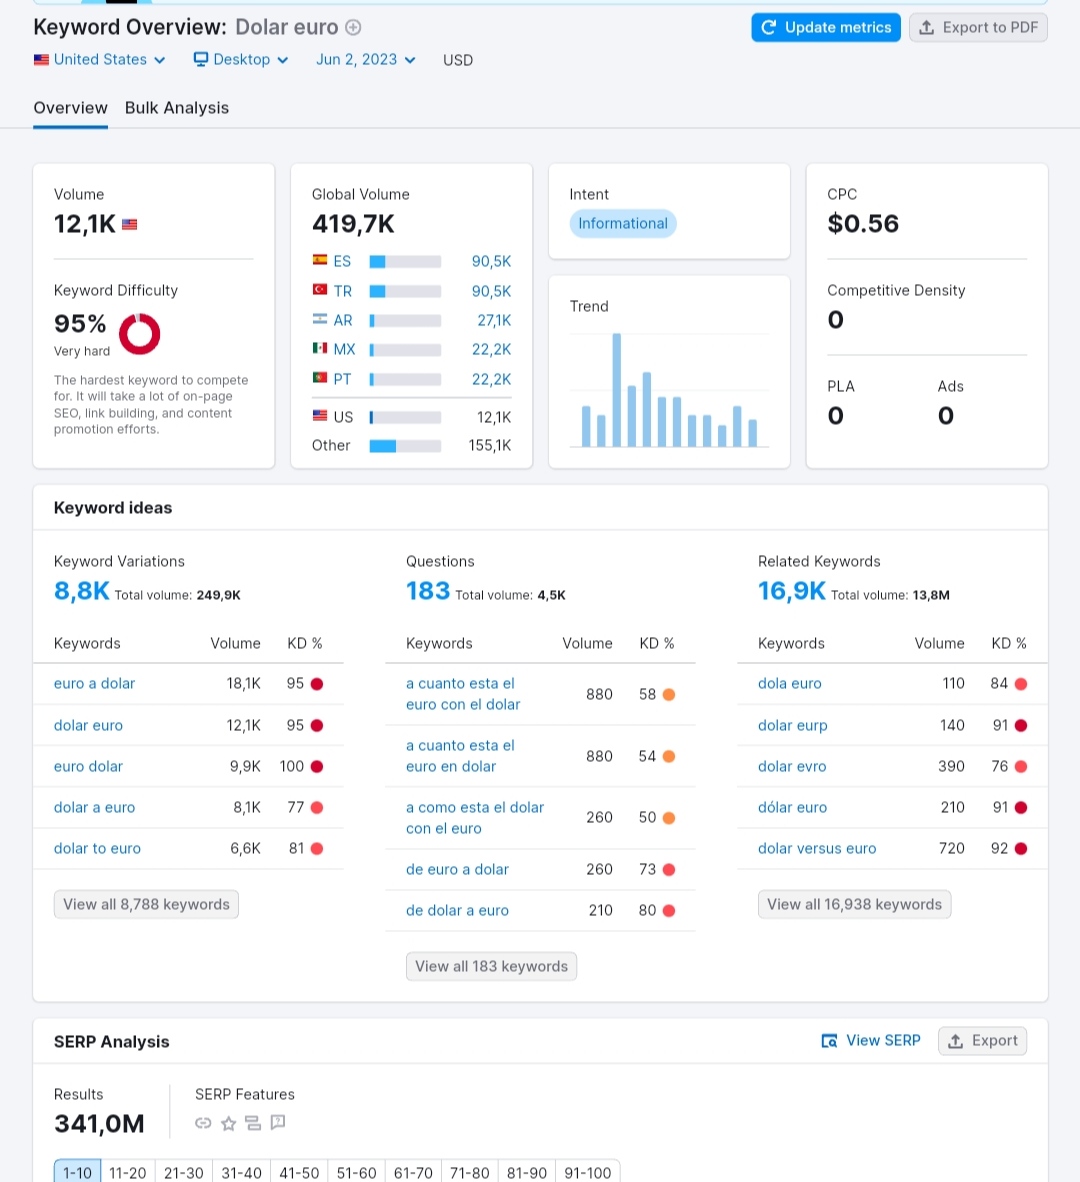Click the US volume bar
This screenshot has width=1080, height=1182.
[405, 418]
